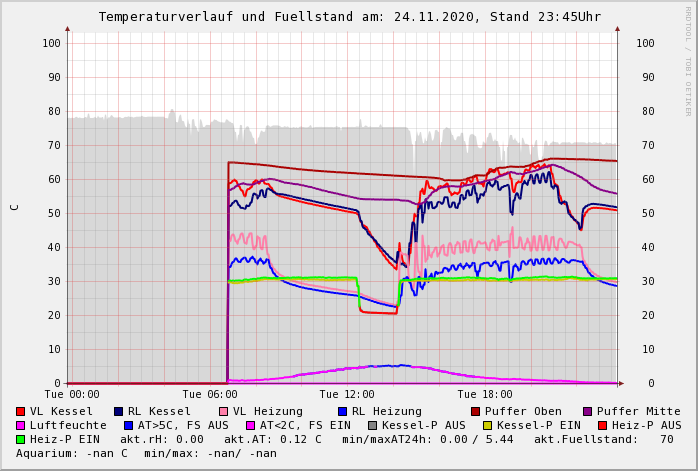Image resolution: width=698 pixels, height=471 pixels.
Task: Click the green Heiz-P EIN swatch
Action: click(x=21, y=439)
